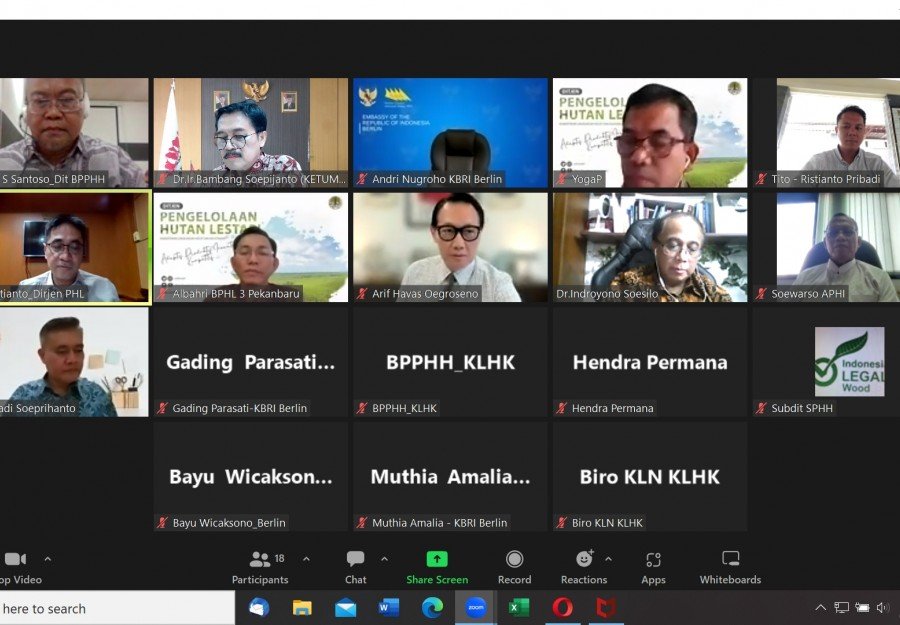Open the Chat panel

355,567
